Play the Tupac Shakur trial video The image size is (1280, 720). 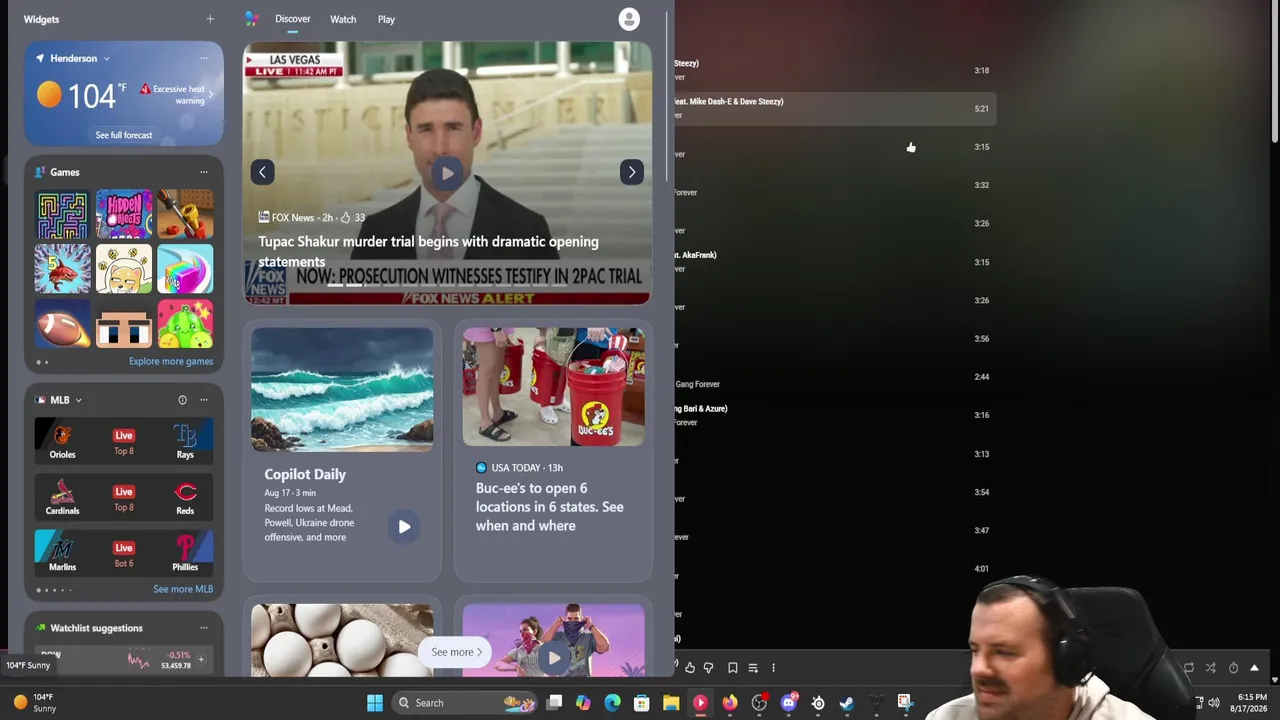(x=447, y=173)
